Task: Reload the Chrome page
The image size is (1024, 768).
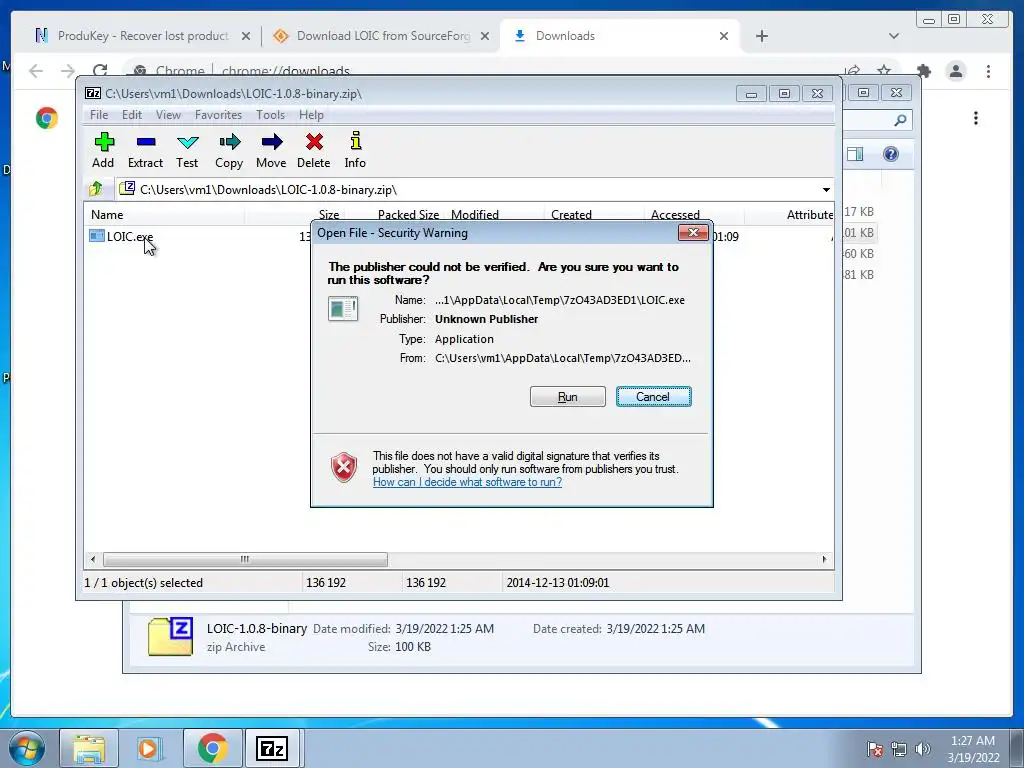Action: point(100,71)
